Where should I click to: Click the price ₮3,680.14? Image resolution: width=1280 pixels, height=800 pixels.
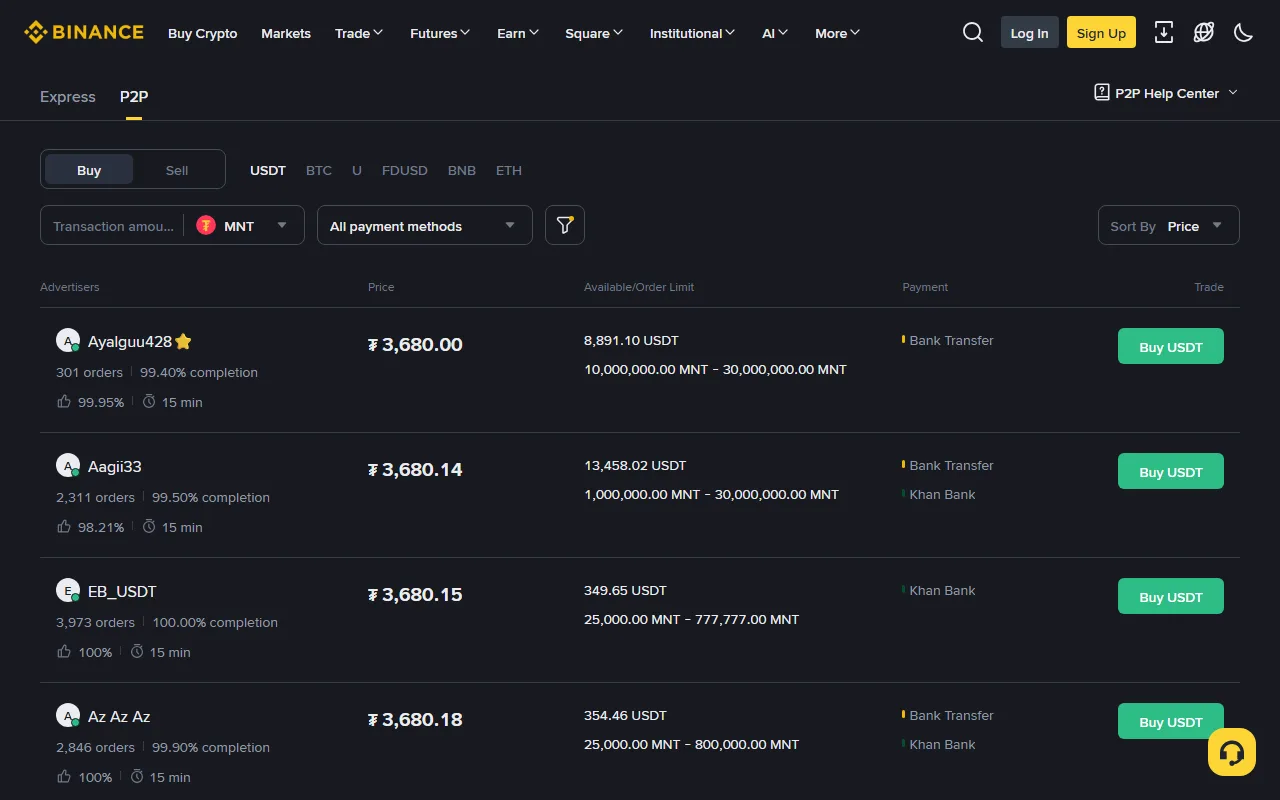[x=415, y=469]
